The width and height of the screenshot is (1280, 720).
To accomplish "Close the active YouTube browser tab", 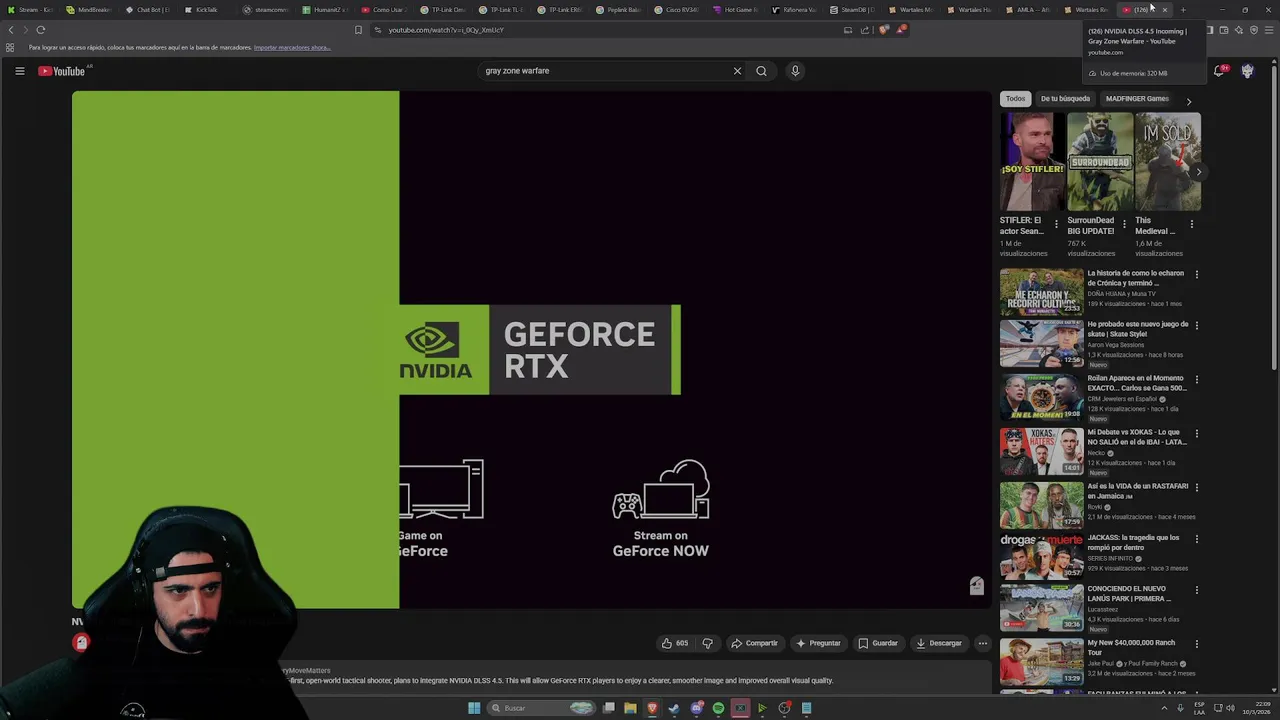I will pyautogui.click(x=1164, y=10).
